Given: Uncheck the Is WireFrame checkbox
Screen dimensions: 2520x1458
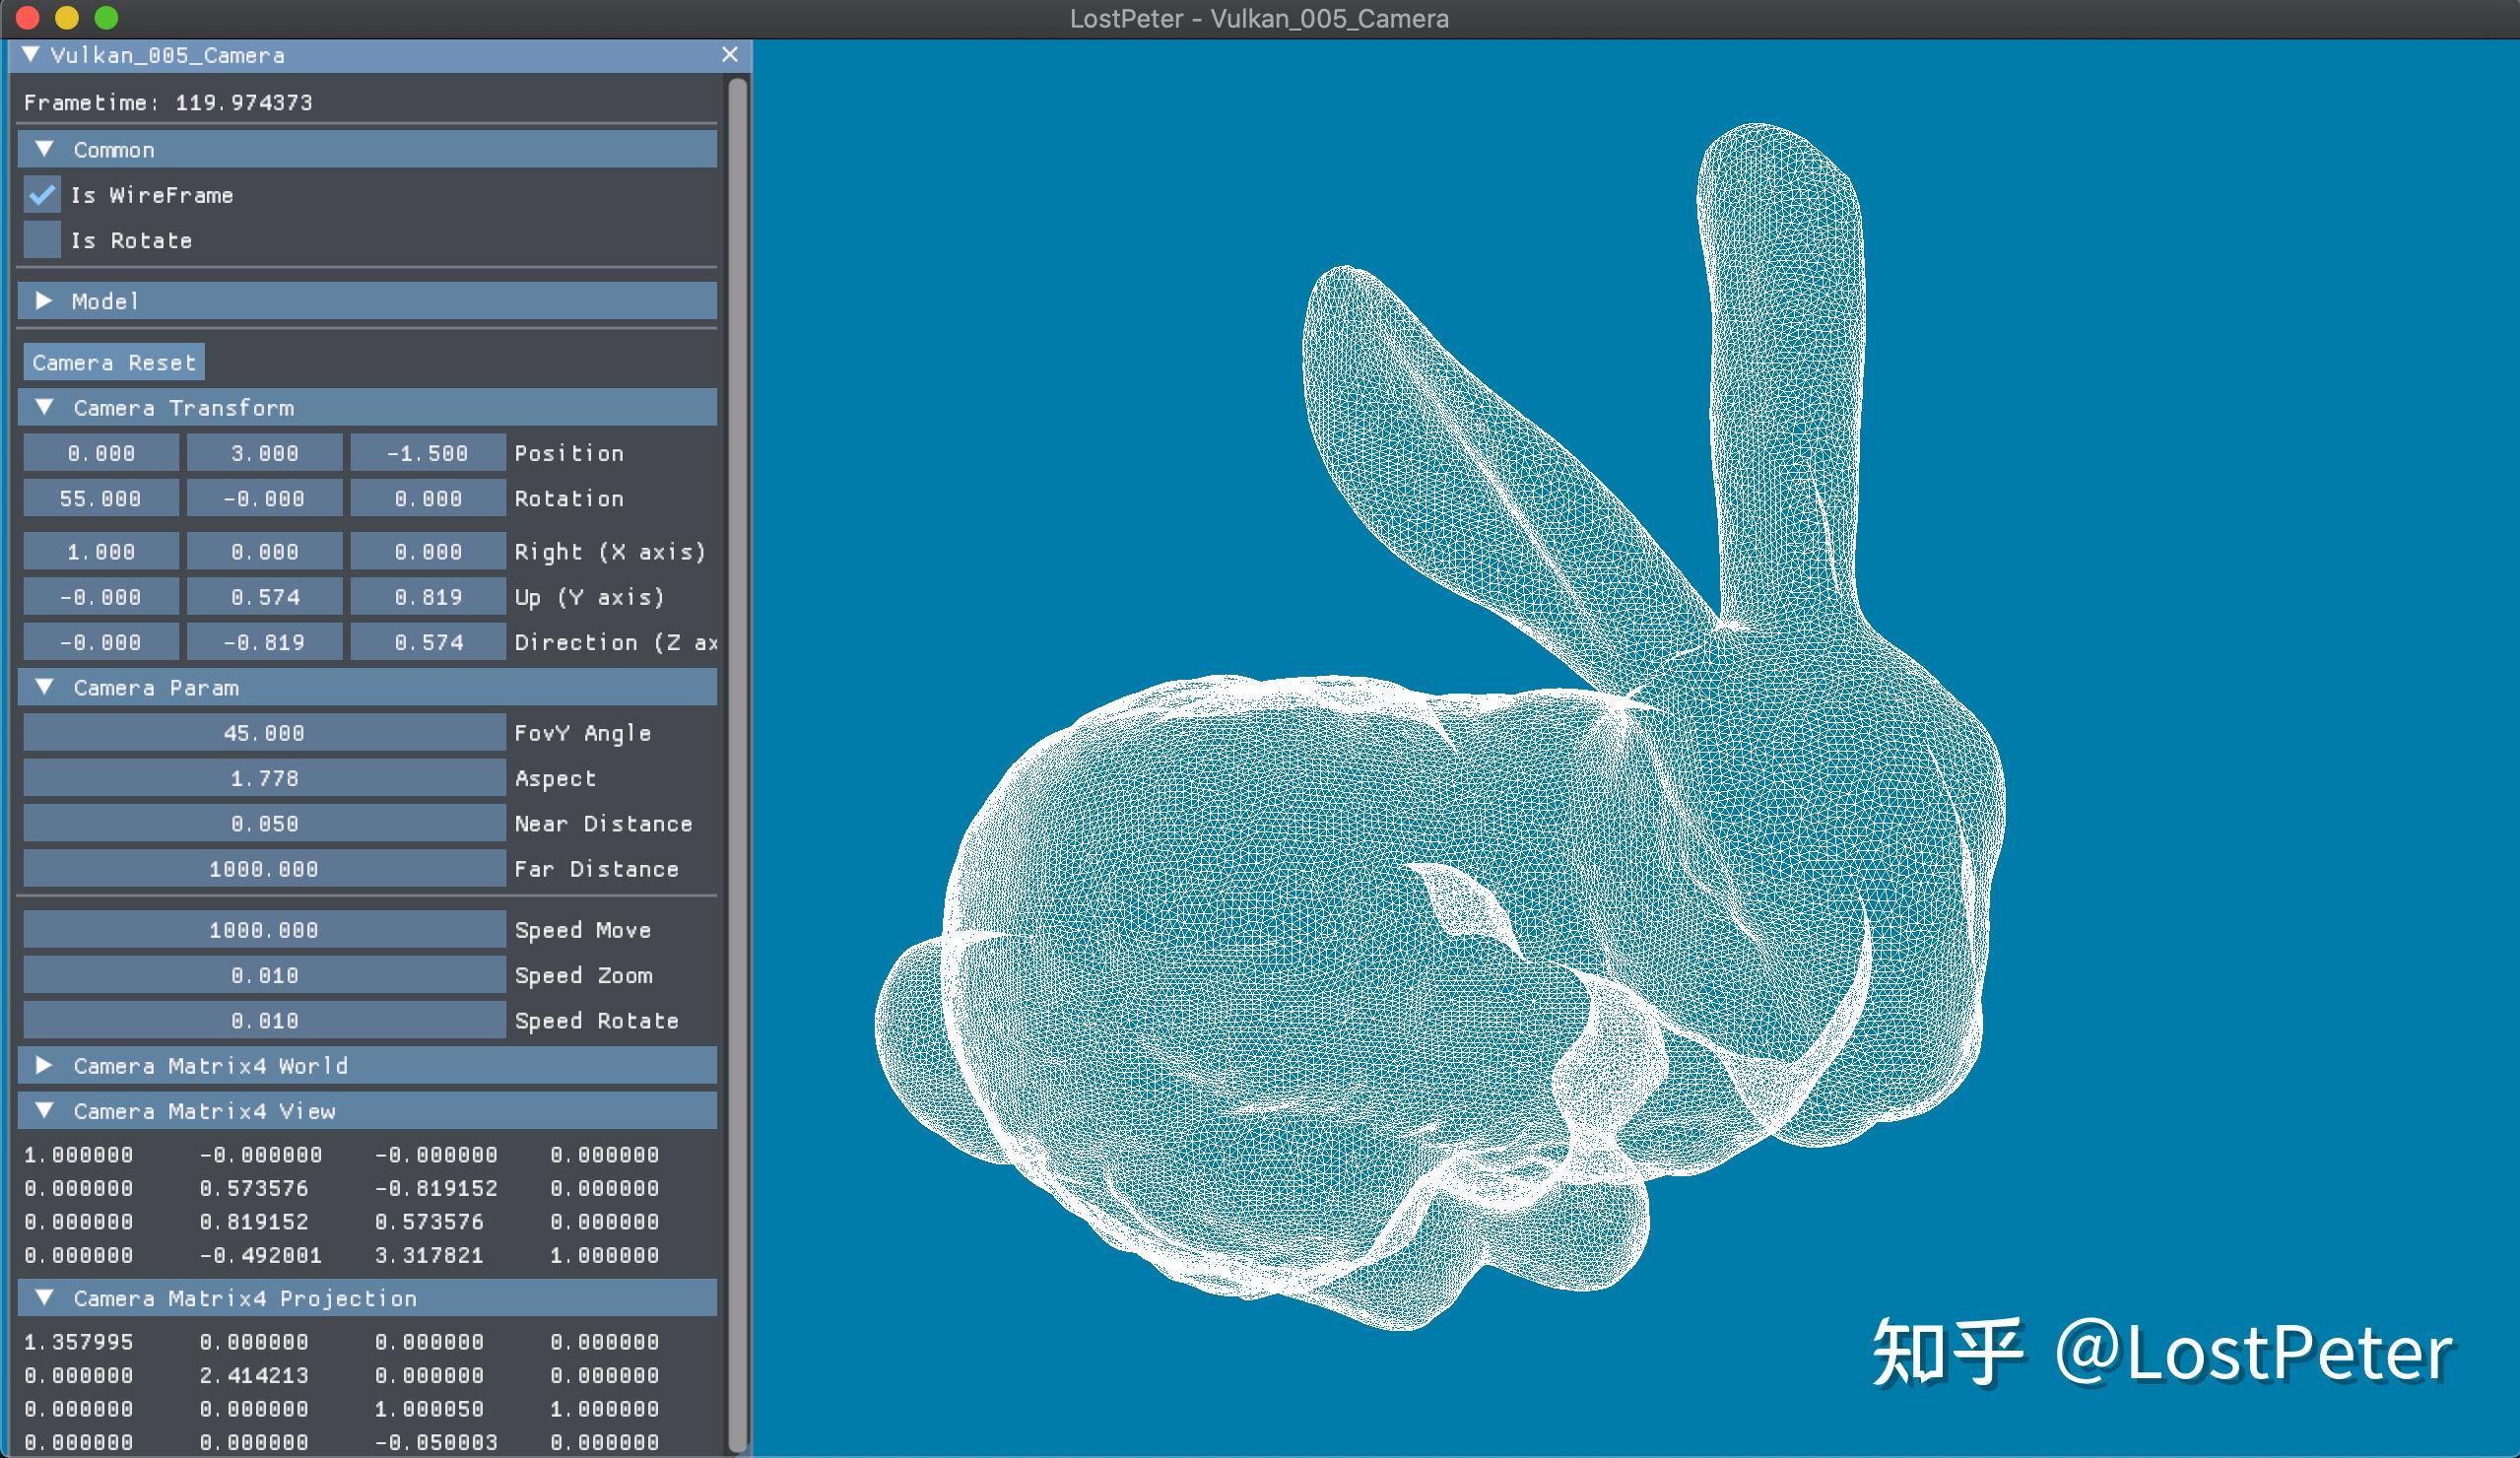Looking at the screenshot, I should [x=42, y=195].
